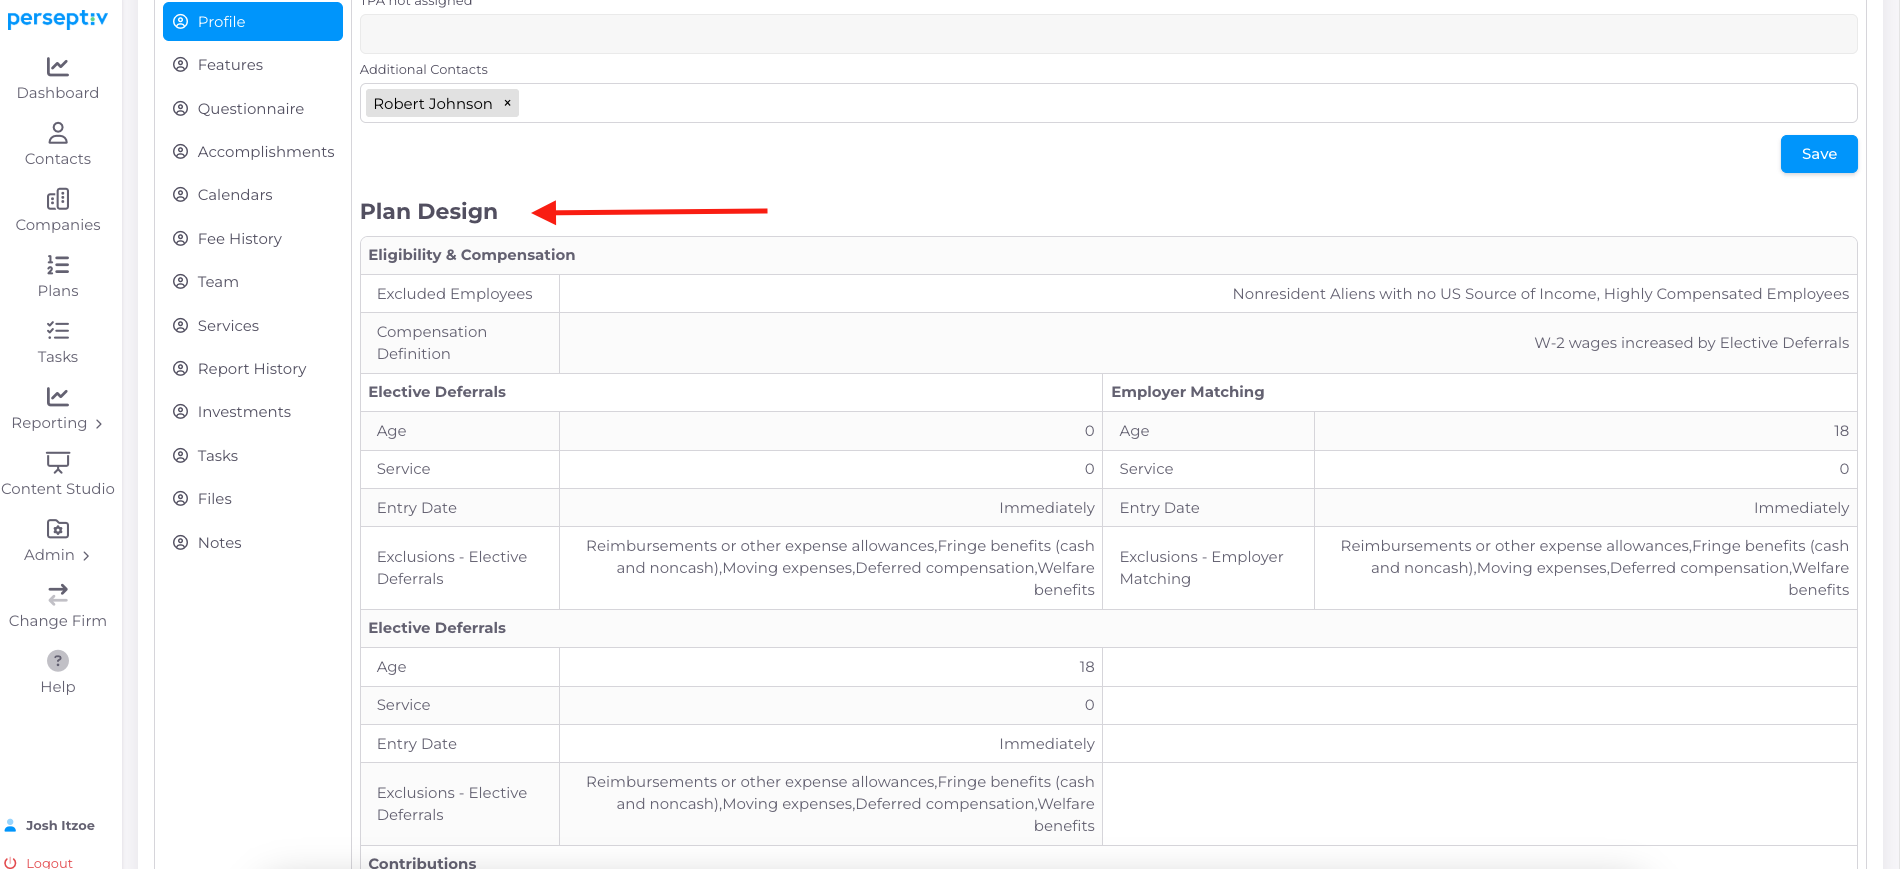Open the plan Tasks section label
Screen dimensions: 1900x869
coord(218,456)
